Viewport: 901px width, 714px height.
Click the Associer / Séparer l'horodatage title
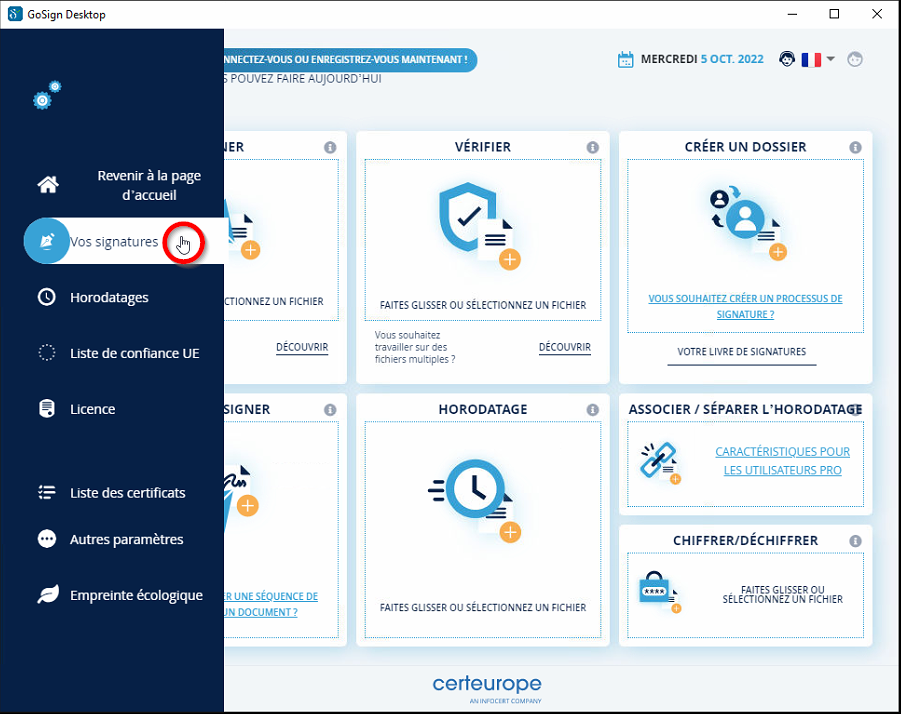point(745,410)
